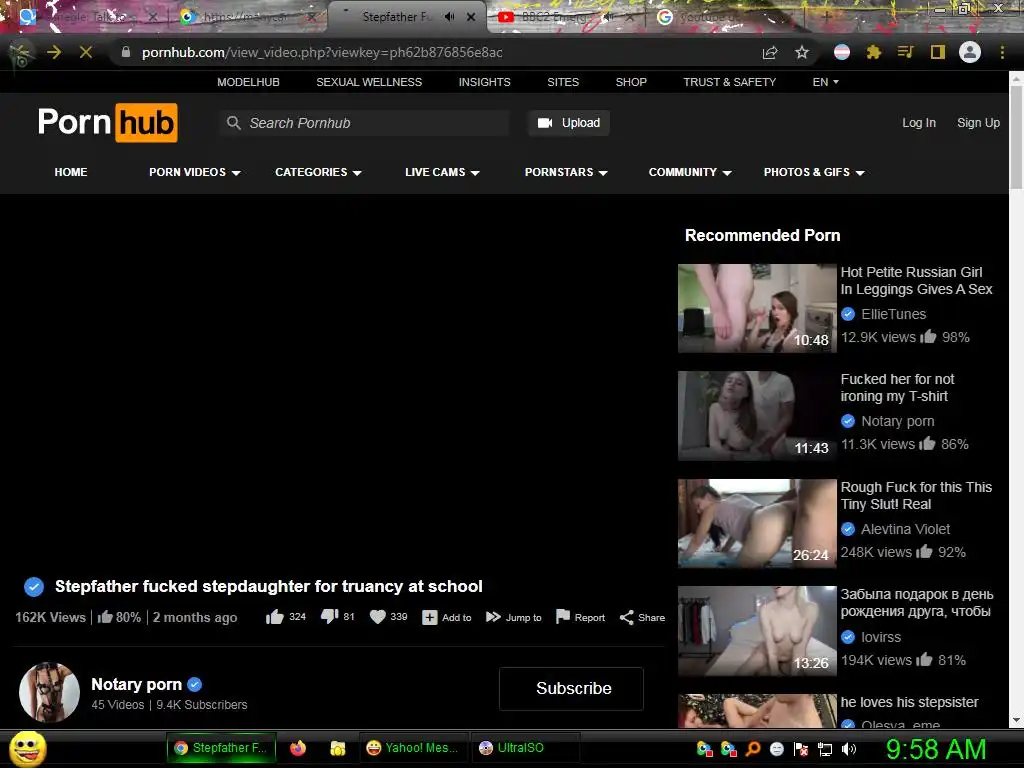Click the YouTube tab favicon
The height and width of the screenshot is (768, 1024).
point(505,17)
